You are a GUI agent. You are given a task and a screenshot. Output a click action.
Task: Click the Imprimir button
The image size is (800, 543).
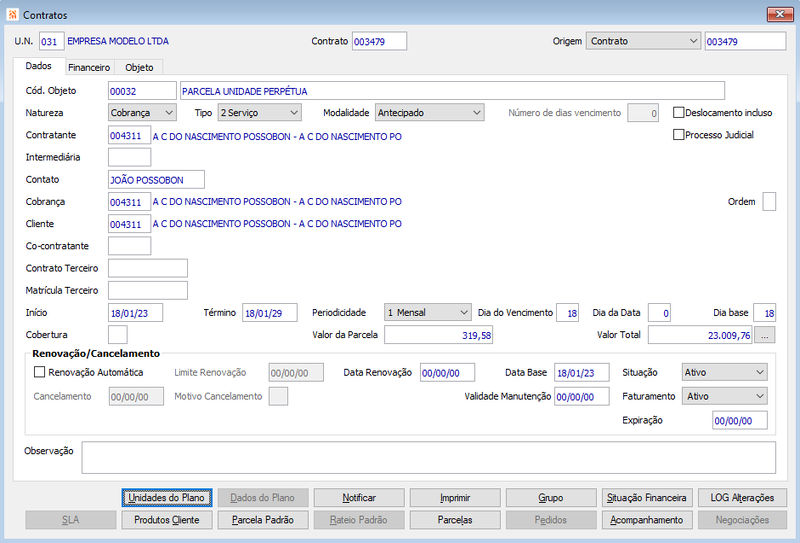(455, 498)
